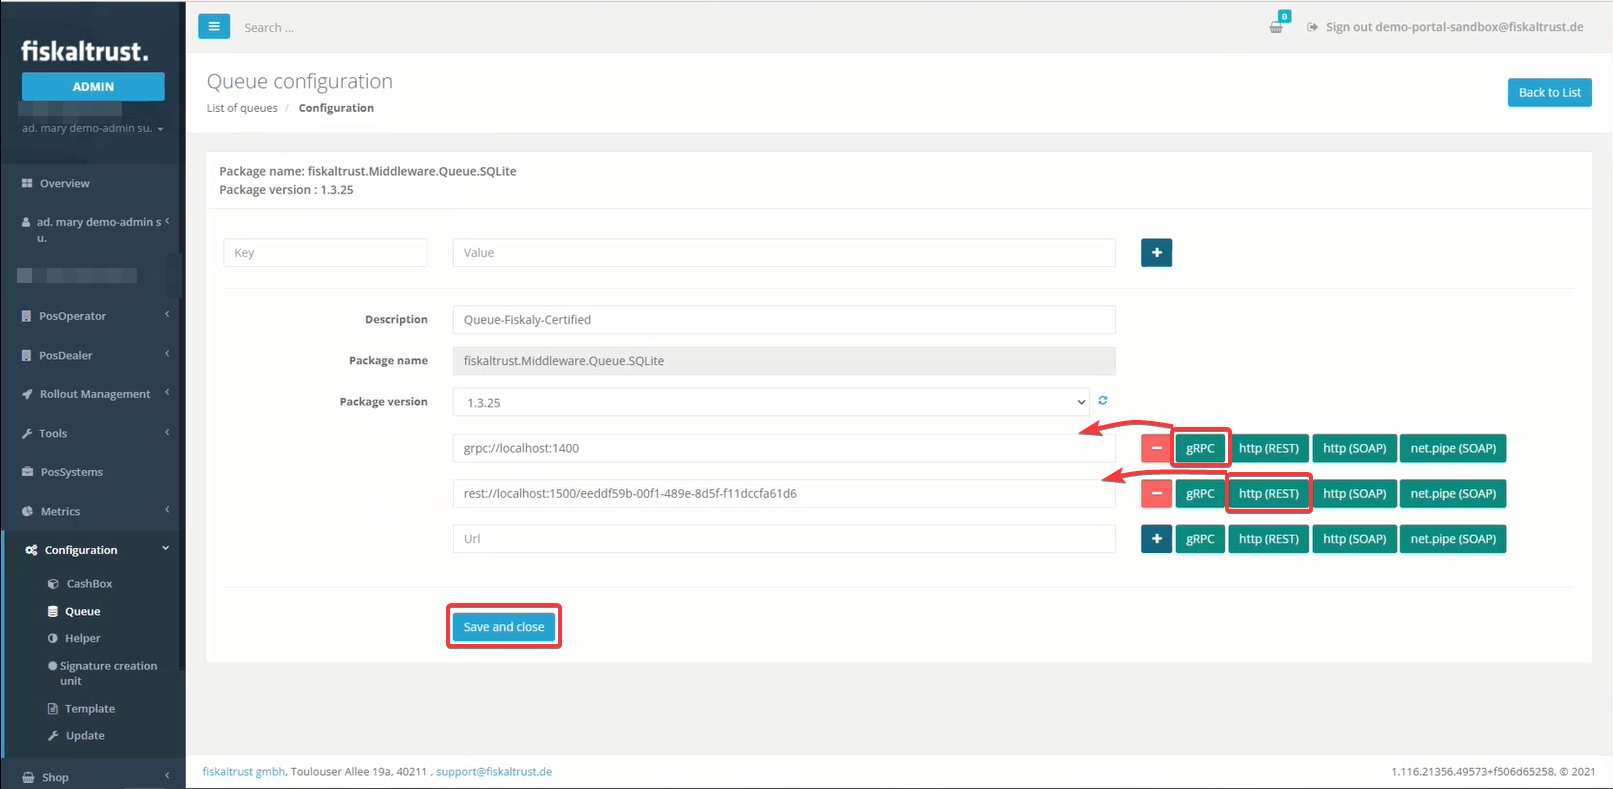Click the PosDealer sidebar icon
This screenshot has height=789, width=1613.
pos(27,355)
